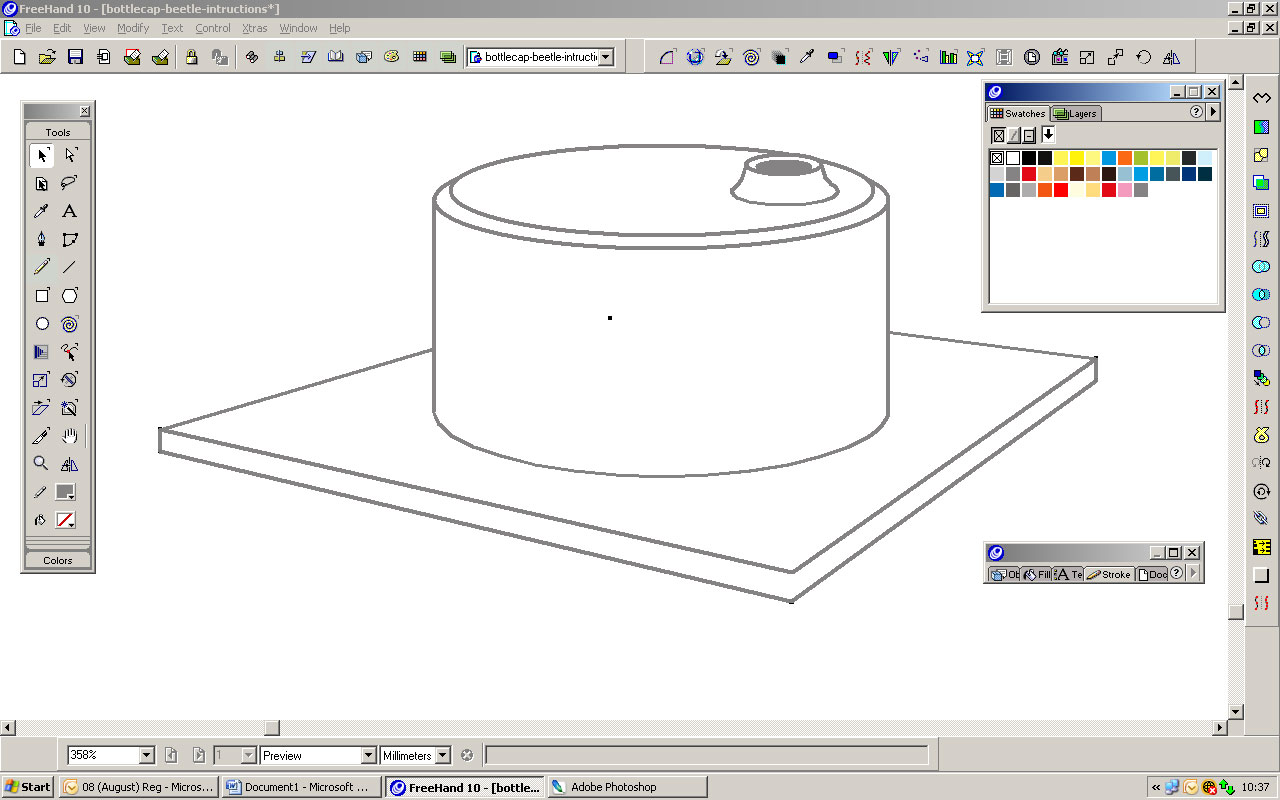Screen dimensions: 1280x800
Task: Activate the Spiral tool
Action: 69,323
